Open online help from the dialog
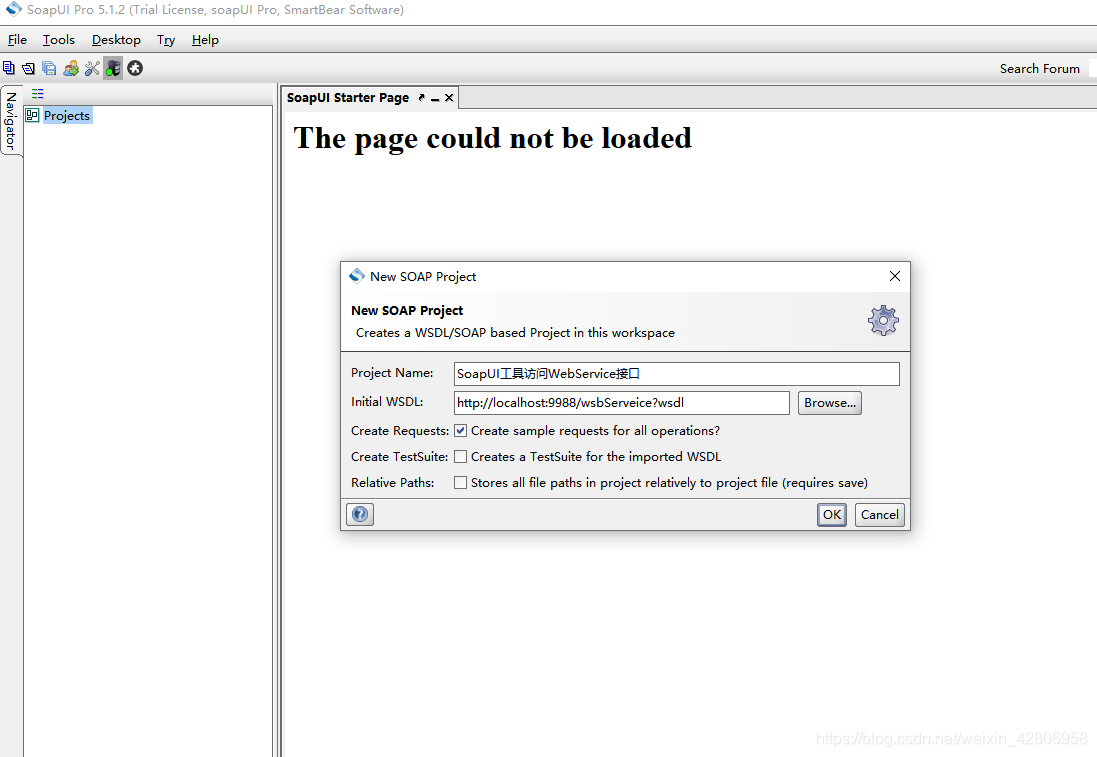 (360, 514)
